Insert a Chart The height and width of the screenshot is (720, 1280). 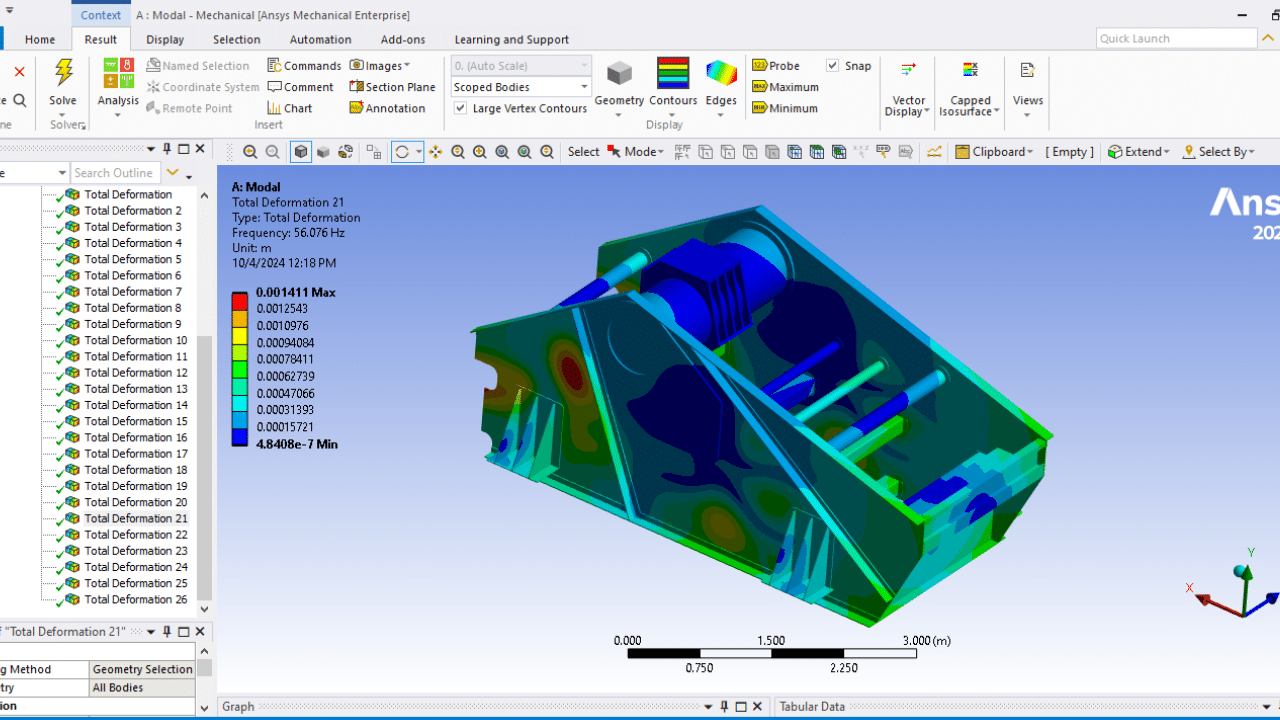click(x=289, y=108)
